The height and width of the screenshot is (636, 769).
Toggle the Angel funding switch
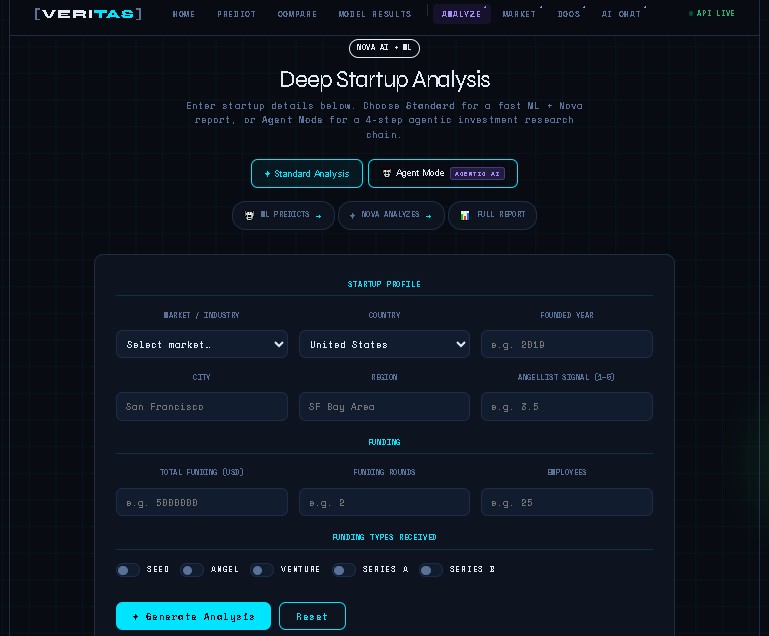click(x=192, y=570)
